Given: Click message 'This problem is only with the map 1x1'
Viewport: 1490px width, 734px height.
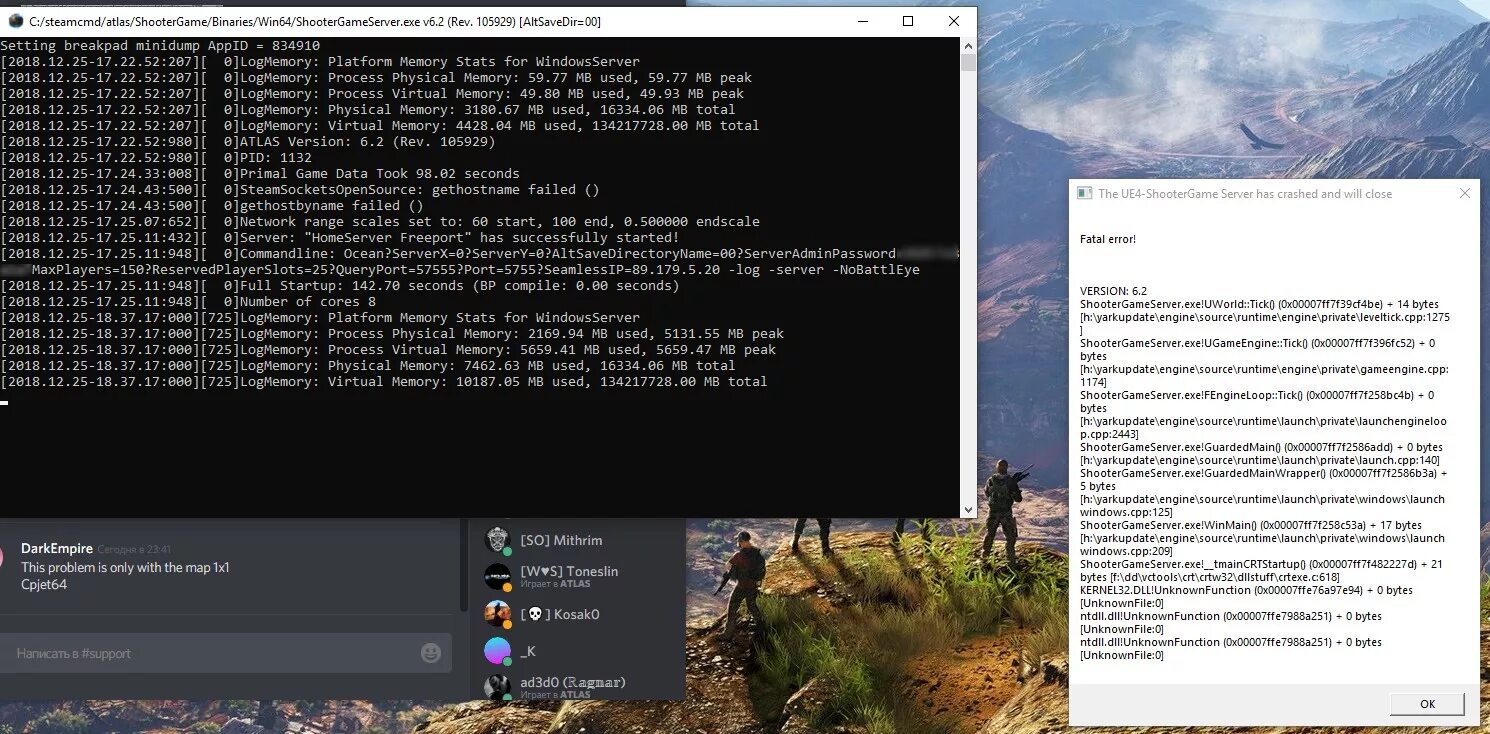Looking at the screenshot, I should 125,567.
